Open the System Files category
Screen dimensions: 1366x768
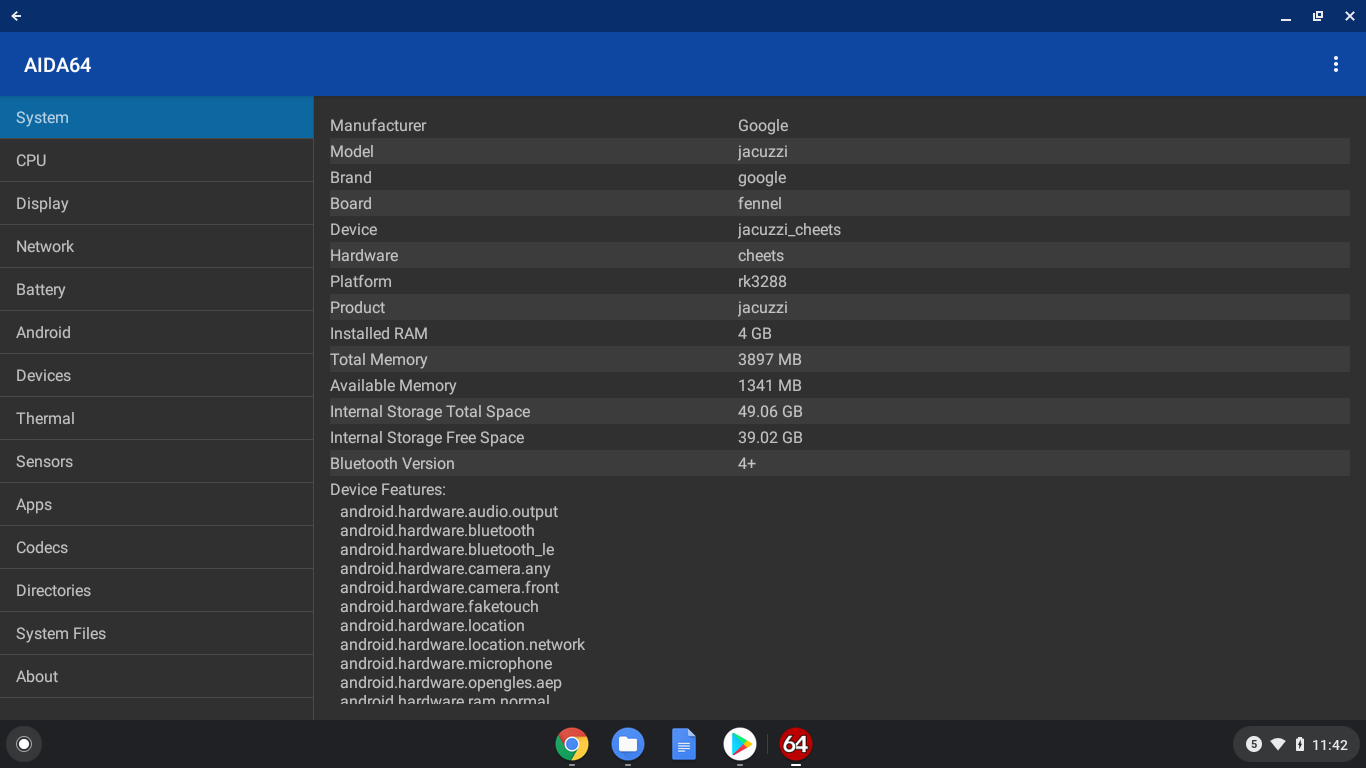157,633
